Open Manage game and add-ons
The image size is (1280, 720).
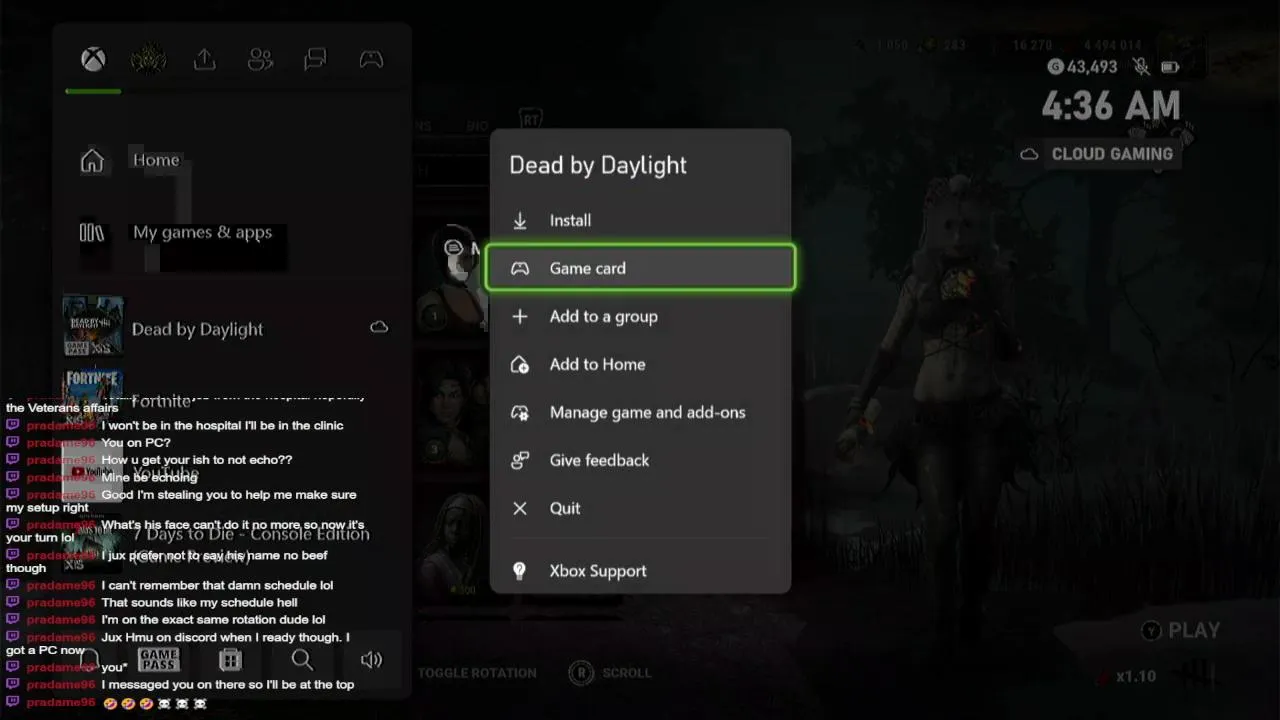(640, 412)
